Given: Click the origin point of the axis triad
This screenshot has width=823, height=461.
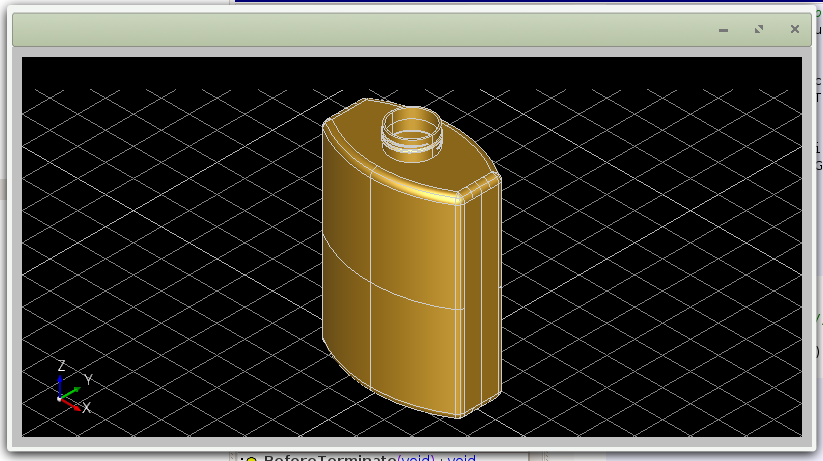Looking at the screenshot, I should [60, 399].
